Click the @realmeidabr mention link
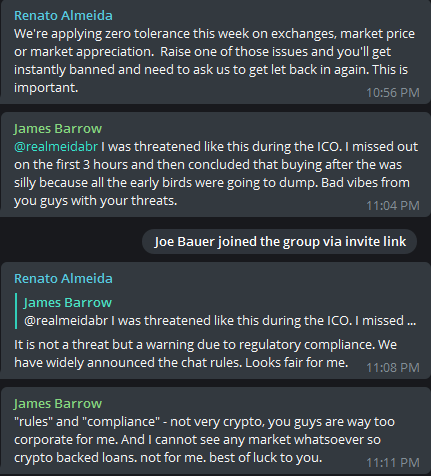Screen dimensions: 431x476 (56, 147)
